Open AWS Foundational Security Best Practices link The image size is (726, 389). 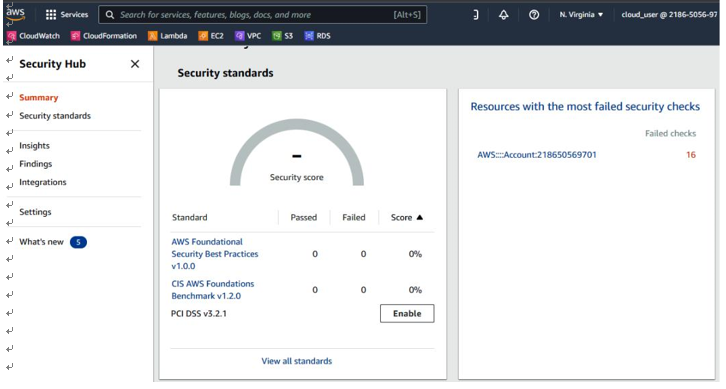point(215,254)
